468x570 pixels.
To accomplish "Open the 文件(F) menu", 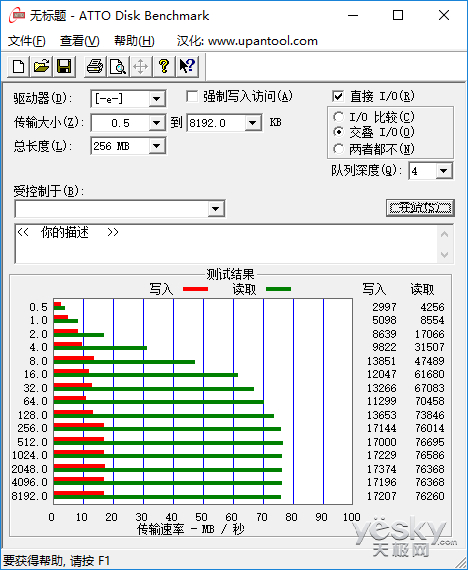I will tap(27, 41).
